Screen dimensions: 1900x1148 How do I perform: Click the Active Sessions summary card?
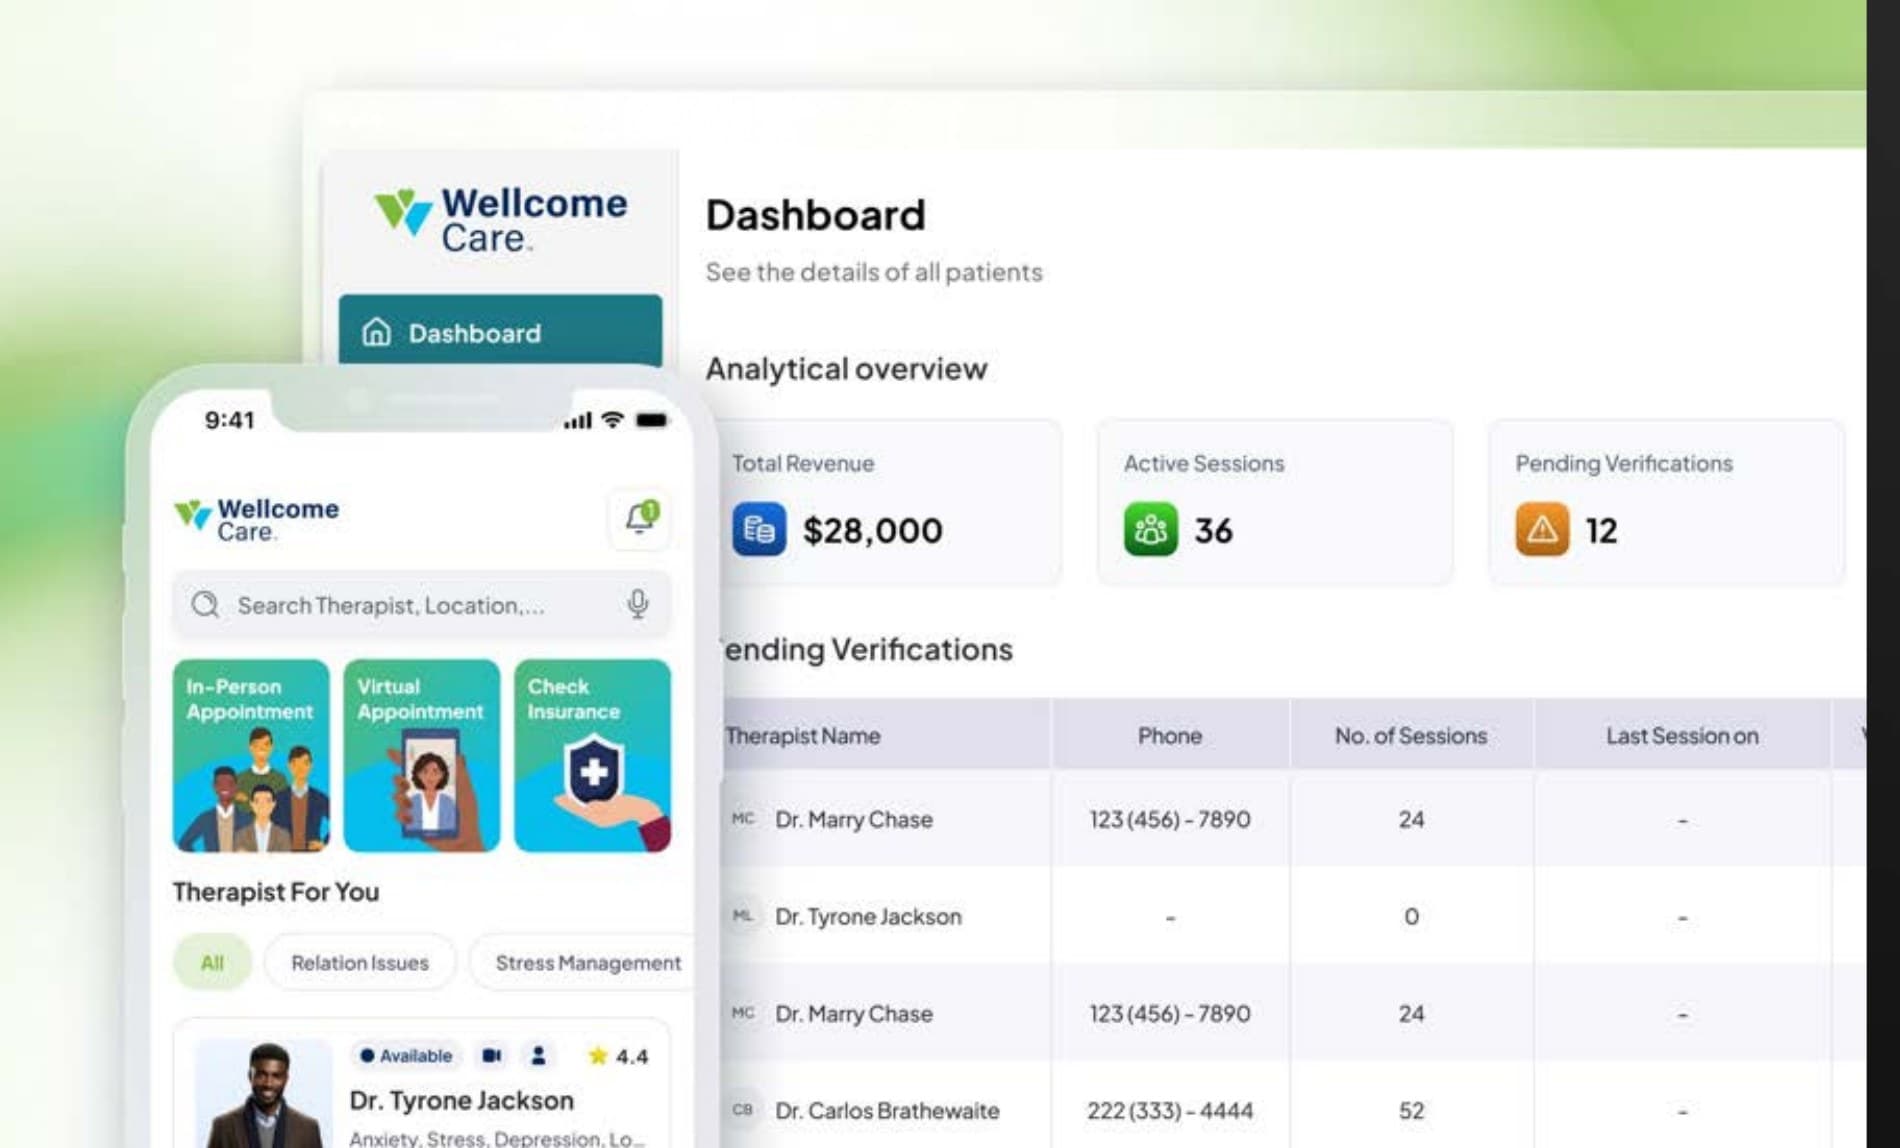tap(1275, 502)
